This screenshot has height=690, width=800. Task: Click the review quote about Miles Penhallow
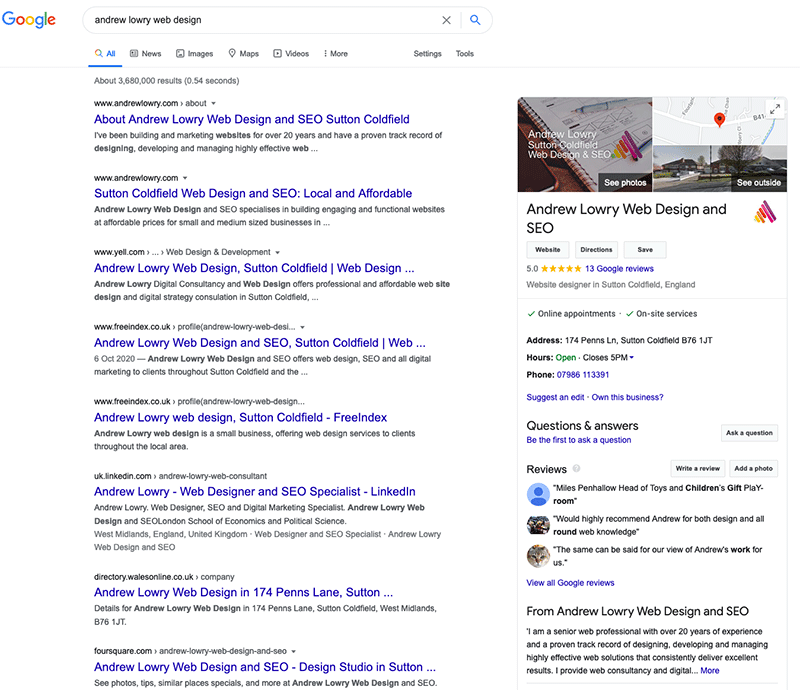pos(658,495)
